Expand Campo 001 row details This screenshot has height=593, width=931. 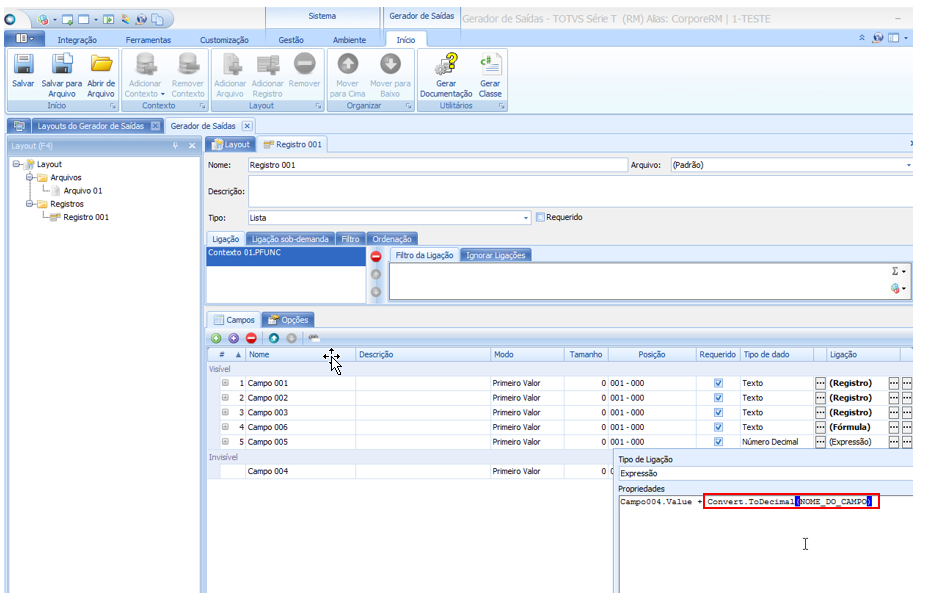[226, 383]
